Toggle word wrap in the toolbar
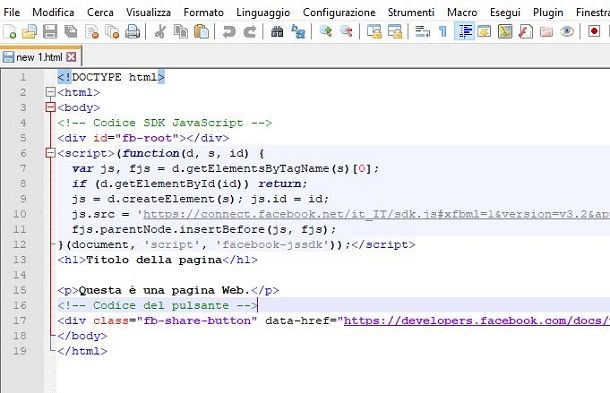The image size is (610, 393). (422, 32)
